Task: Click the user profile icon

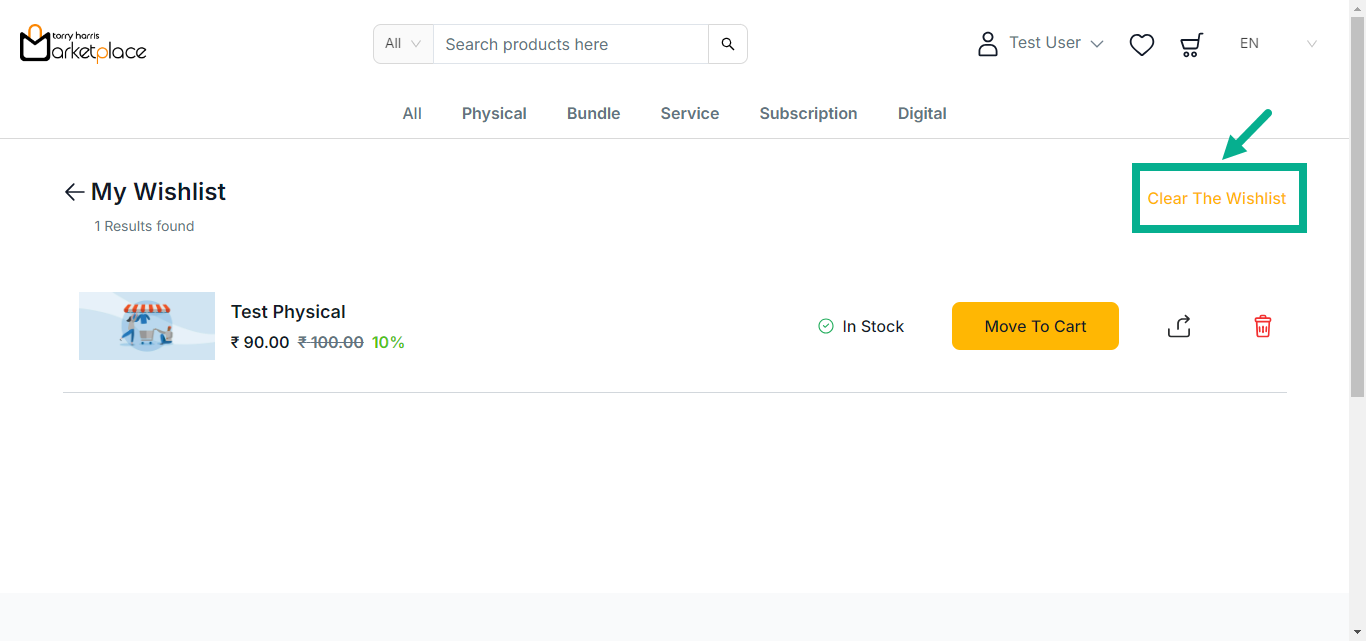Action: 987,44
